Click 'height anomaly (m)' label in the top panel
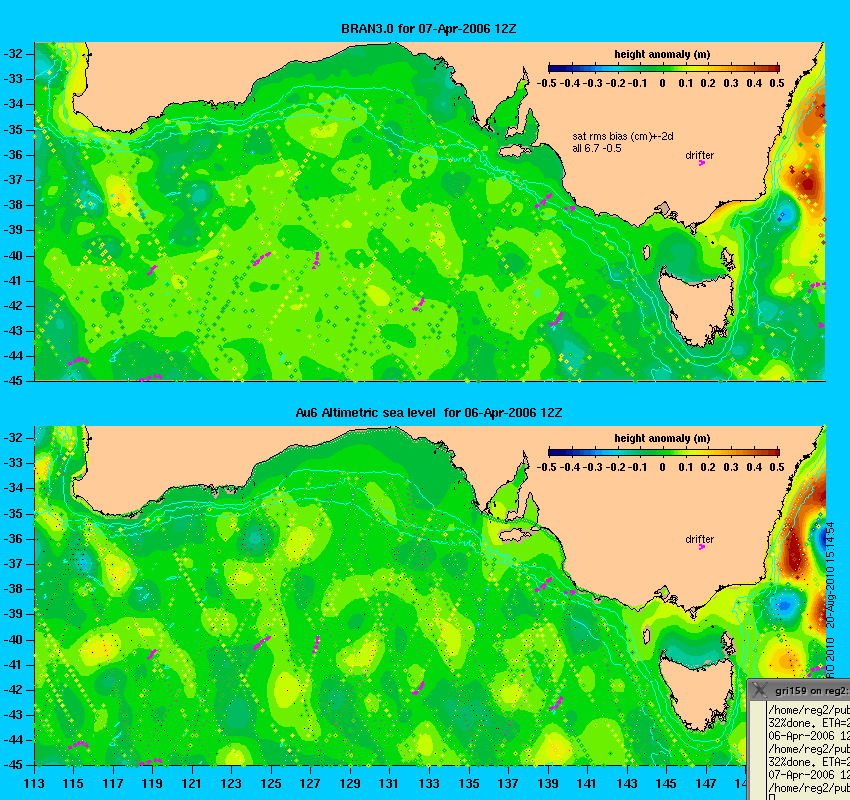The image size is (850, 800). point(662,54)
